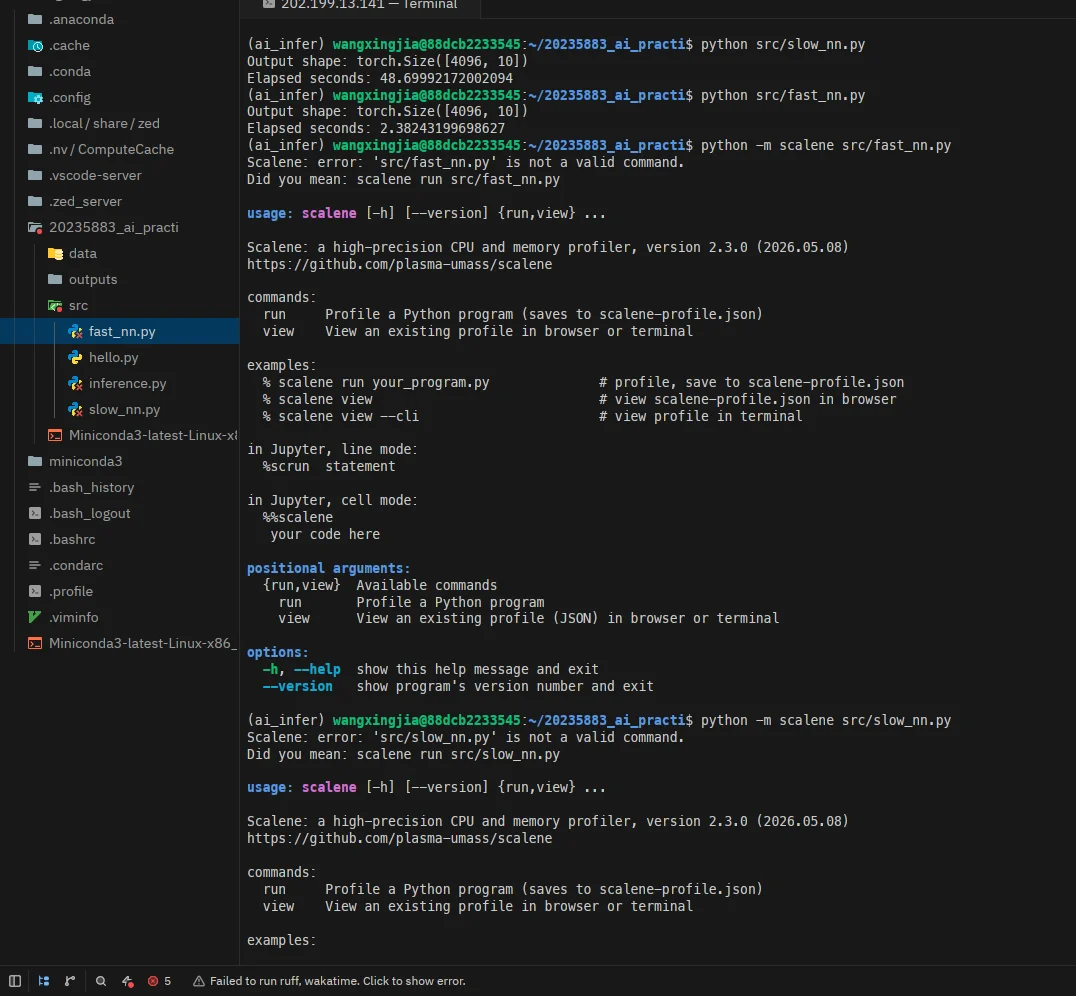Click 'Did you mean: scalene run src/slow_nn.py' line

coord(404,754)
